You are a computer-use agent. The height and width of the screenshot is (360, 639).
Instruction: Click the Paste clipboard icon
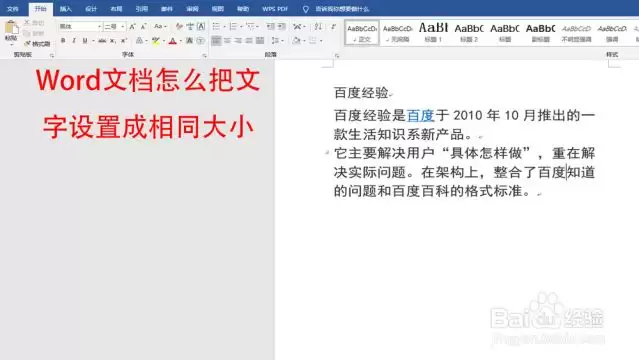[x=11, y=28]
